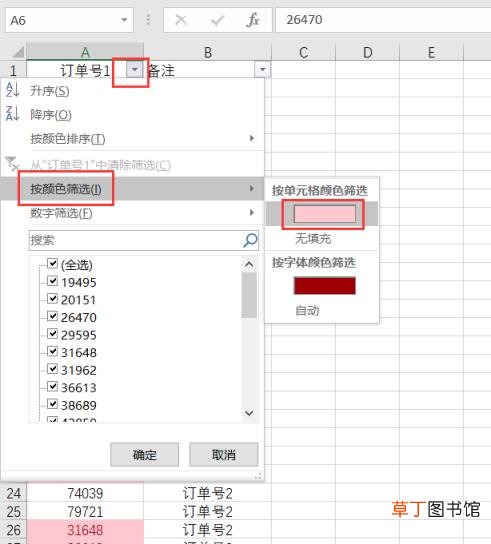Click the select-all corner triangle of the sheet
The width and height of the screenshot is (491, 544).
(x=18, y=52)
